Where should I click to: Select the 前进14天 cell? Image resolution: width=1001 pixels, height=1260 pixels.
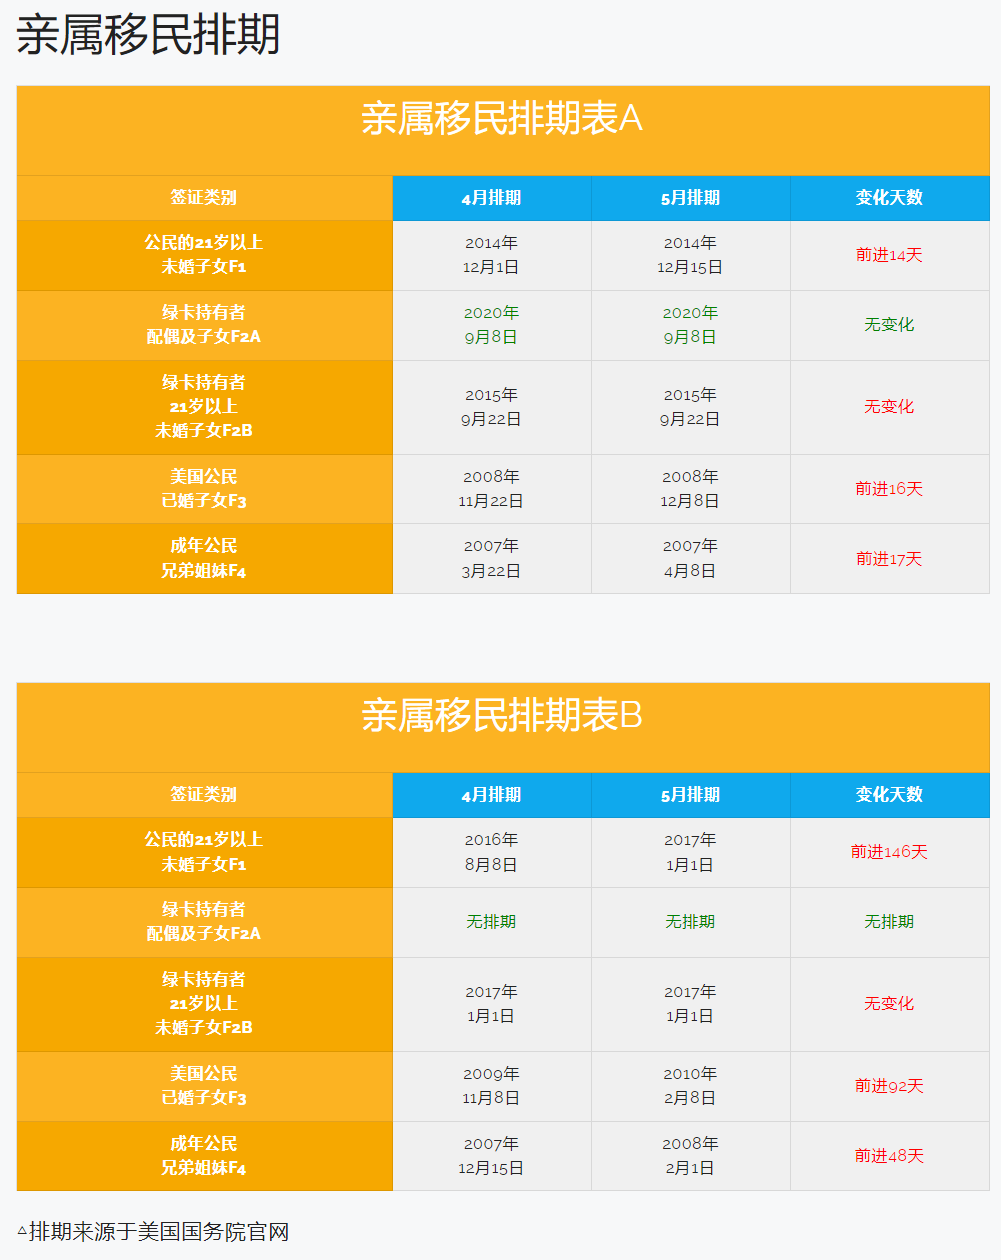(889, 255)
